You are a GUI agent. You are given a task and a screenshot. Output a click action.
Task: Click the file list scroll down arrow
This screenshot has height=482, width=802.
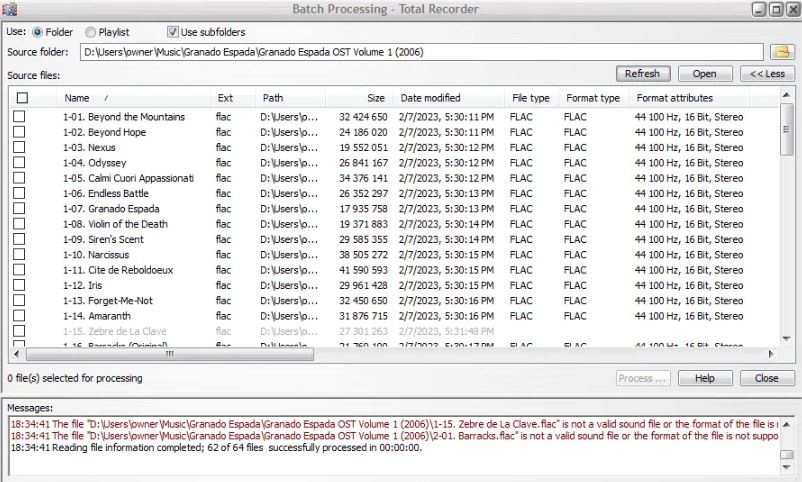tap(786, 338)
